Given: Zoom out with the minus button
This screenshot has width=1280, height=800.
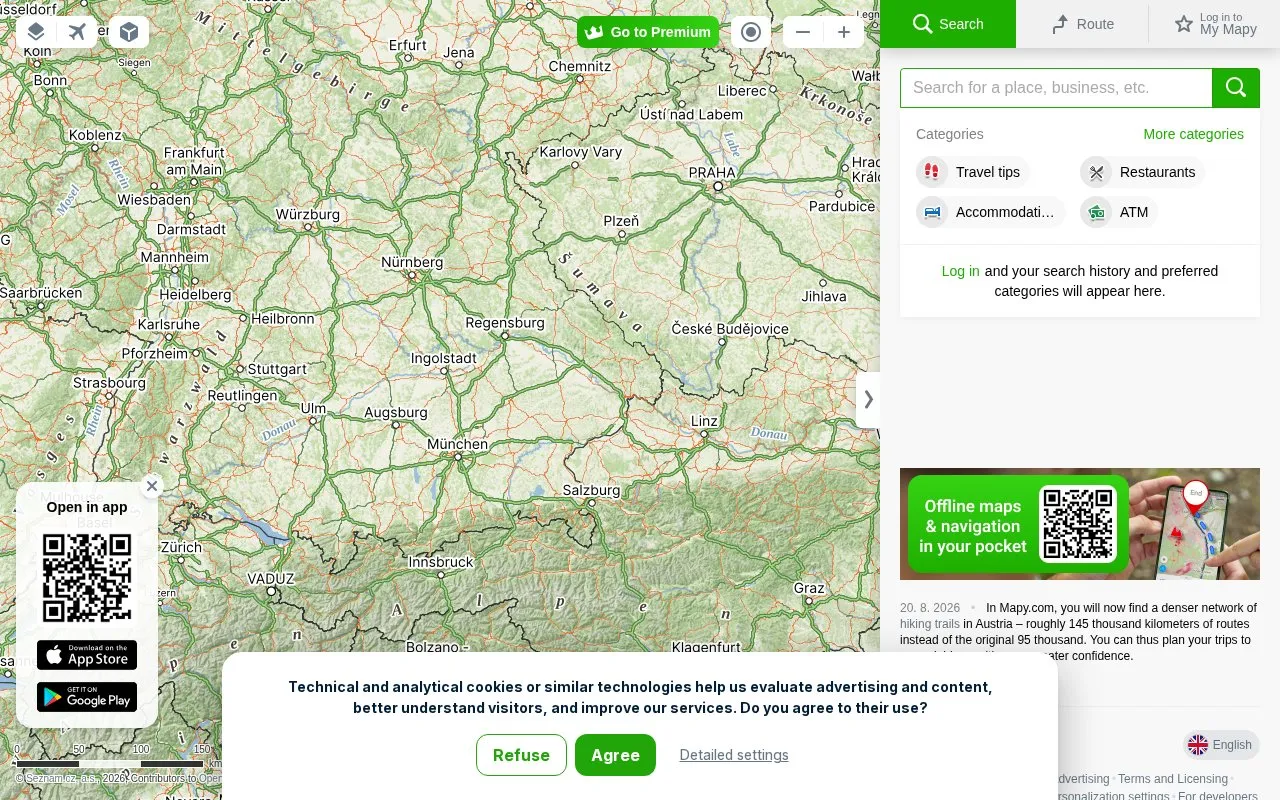Looking at the screenshot, I should click(x=803, y=32).
